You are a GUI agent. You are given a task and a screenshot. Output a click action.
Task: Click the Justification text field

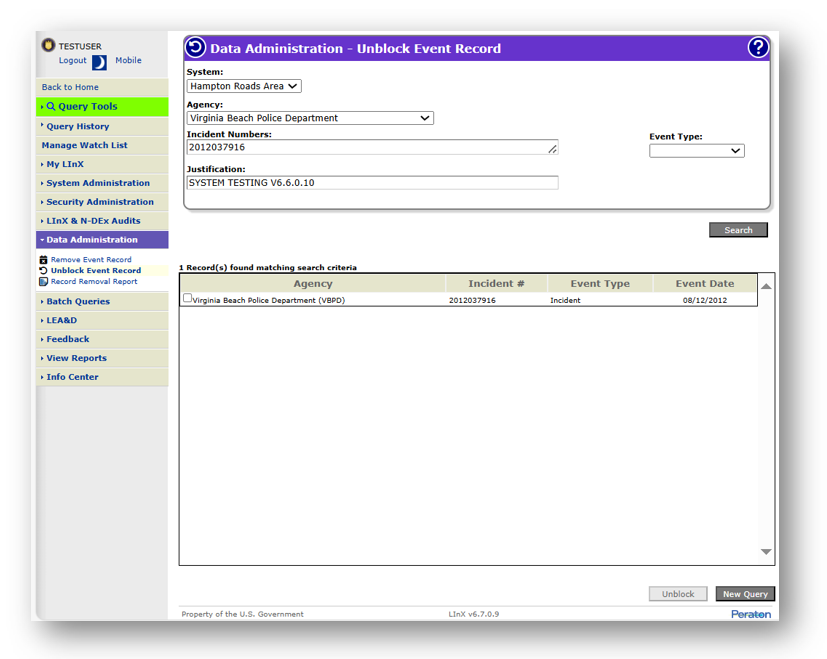coord(372,183)
